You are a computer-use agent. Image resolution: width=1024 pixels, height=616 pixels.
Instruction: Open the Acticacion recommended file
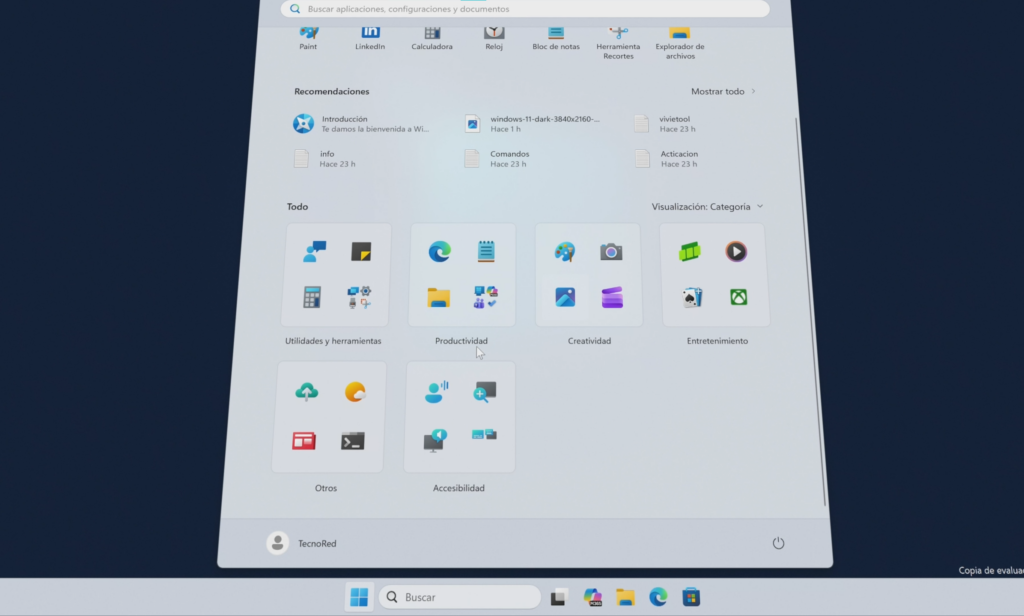click(x=667, y=159)
